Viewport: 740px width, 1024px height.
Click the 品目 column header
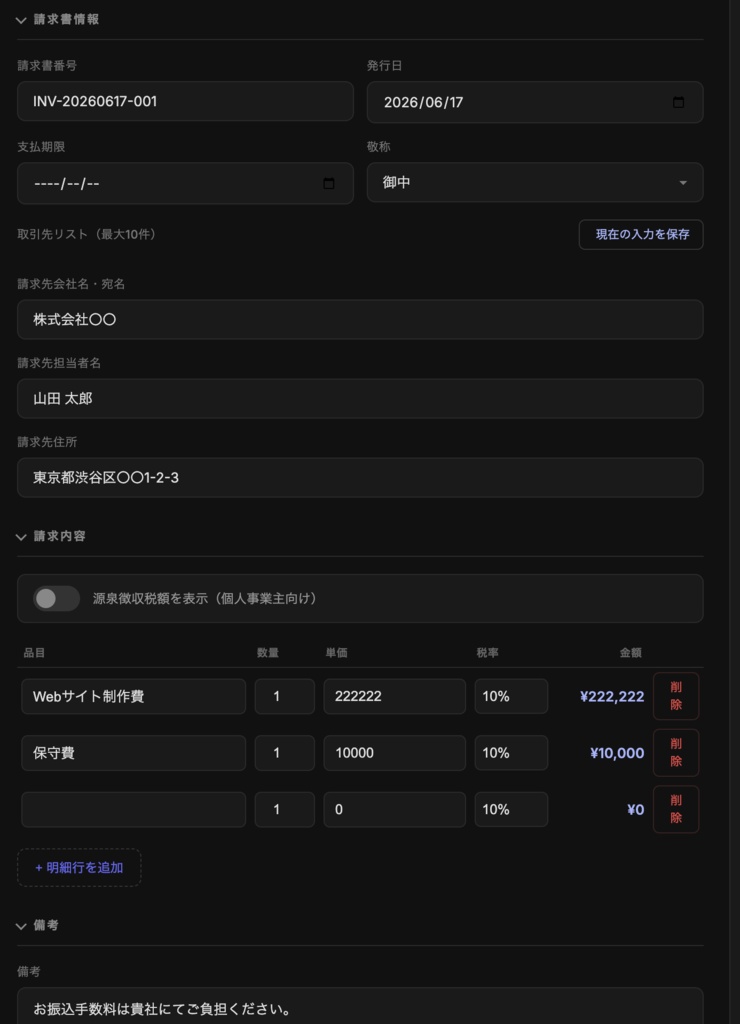point(34,652)
